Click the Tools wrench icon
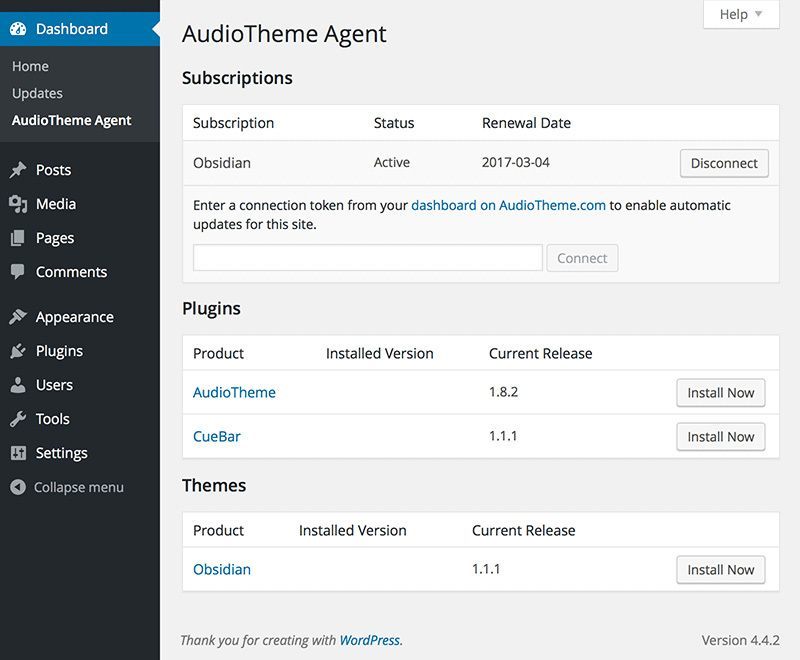 click(18, 419)
